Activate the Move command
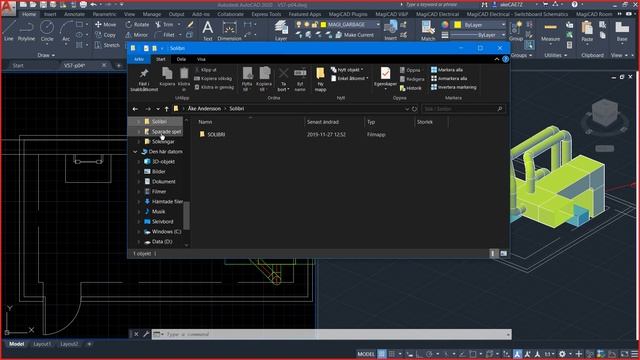The width and height of the screenshot is (640, 360). pyautogui.click(x=105, y=24)
